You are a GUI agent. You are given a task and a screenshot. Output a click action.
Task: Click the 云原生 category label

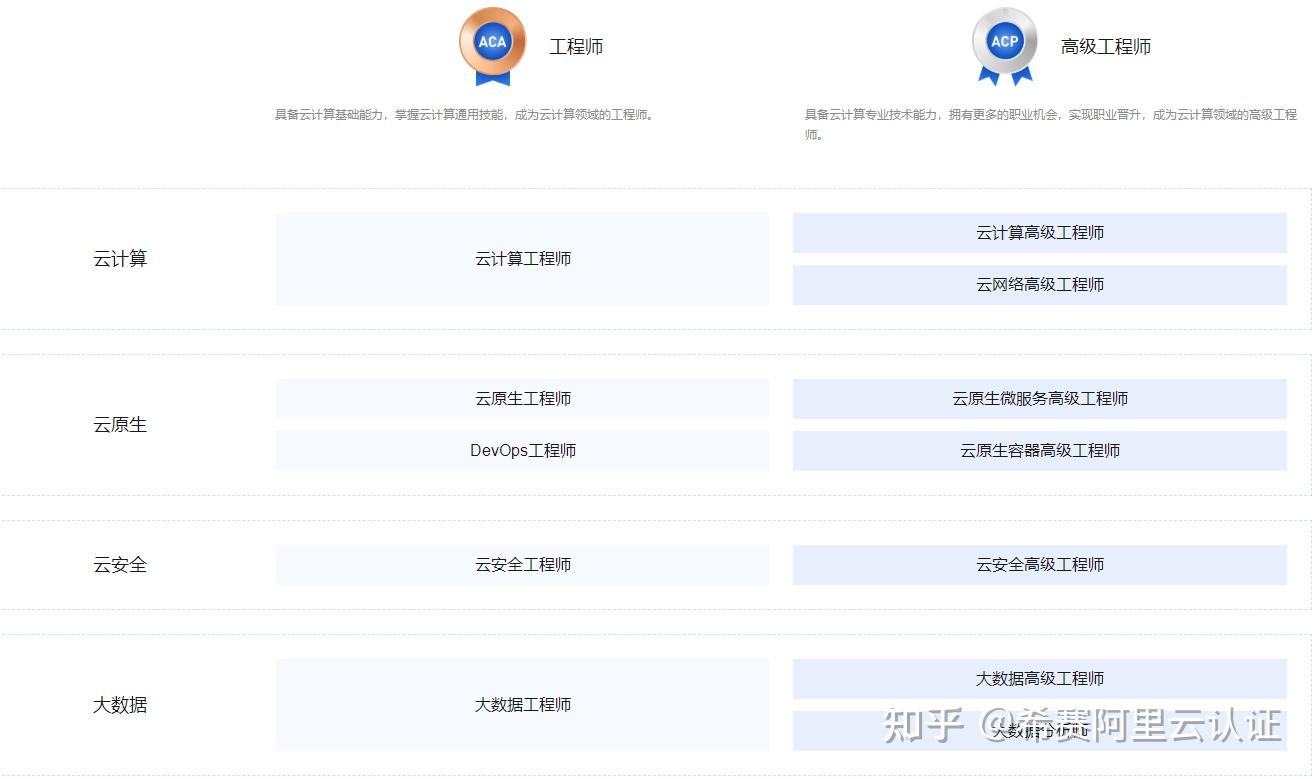pos(119,424)
